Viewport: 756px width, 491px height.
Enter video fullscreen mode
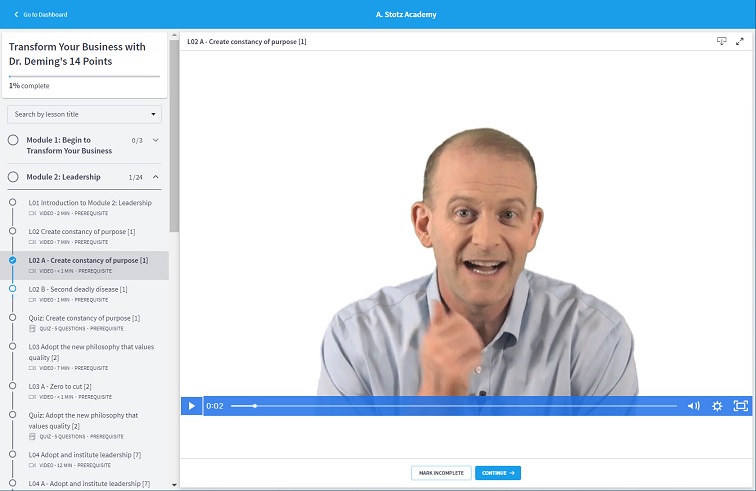(x=740, y=406)
